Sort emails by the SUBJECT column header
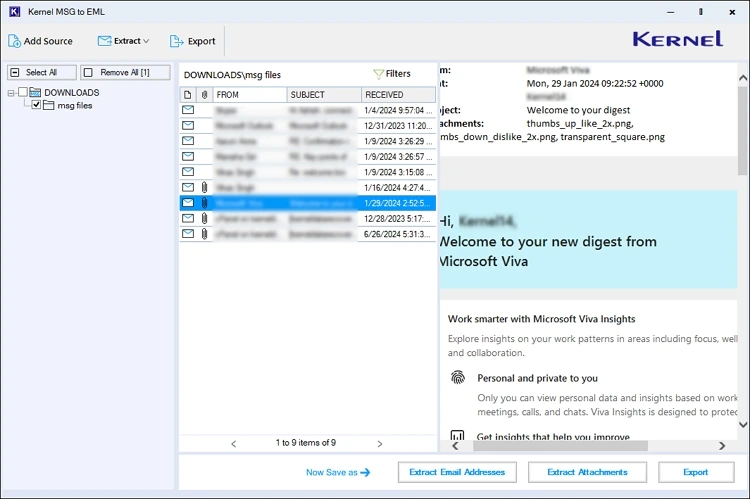 (322, 95)
